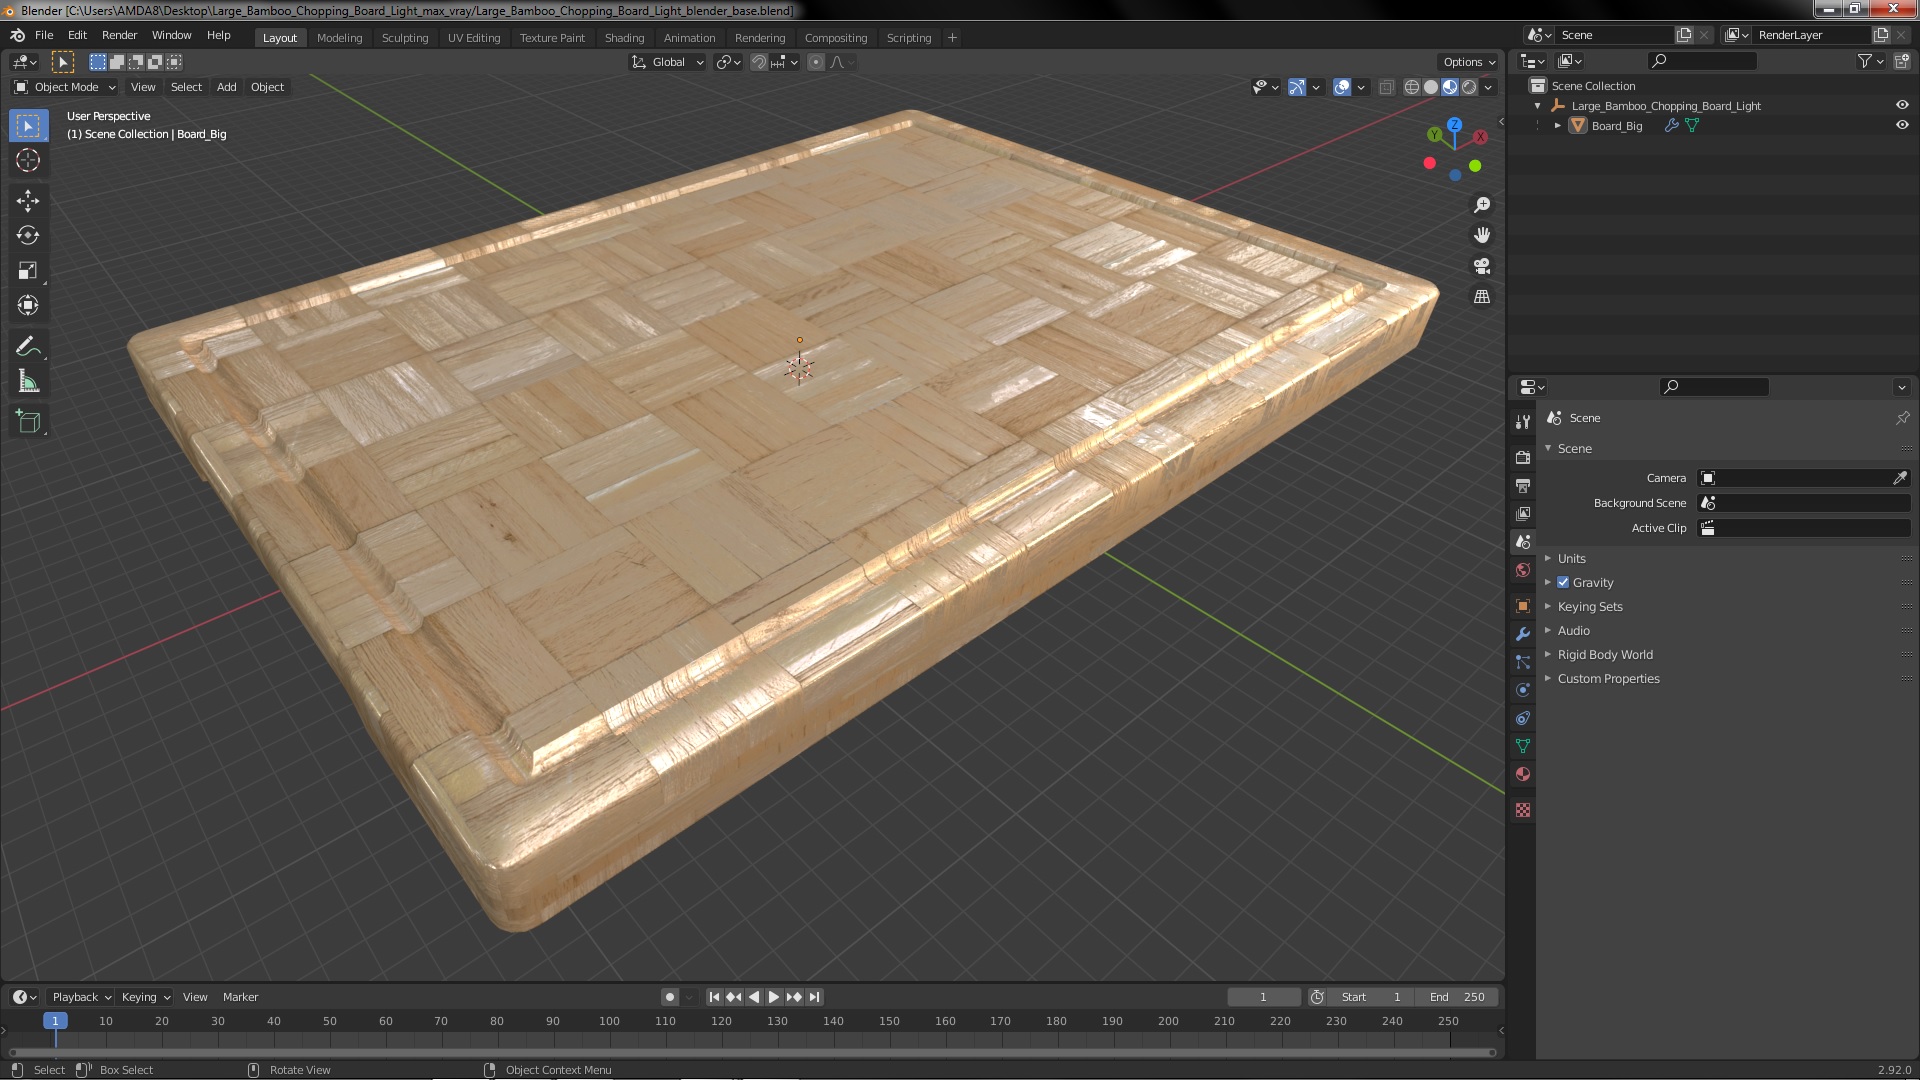Open the Modifier wrench properties tab
Viewport: 1920px width, 1080px height.
point(1523,634)
